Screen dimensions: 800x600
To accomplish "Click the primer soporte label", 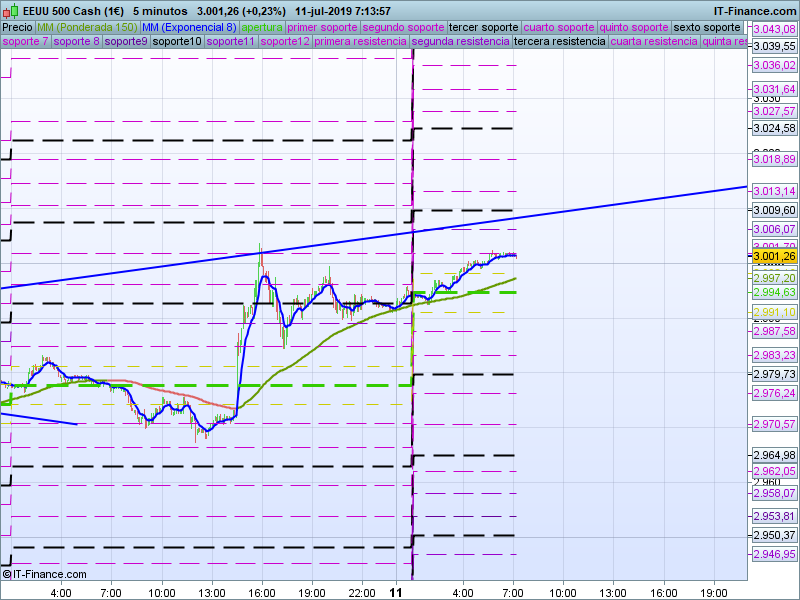I will coord(322,27).
